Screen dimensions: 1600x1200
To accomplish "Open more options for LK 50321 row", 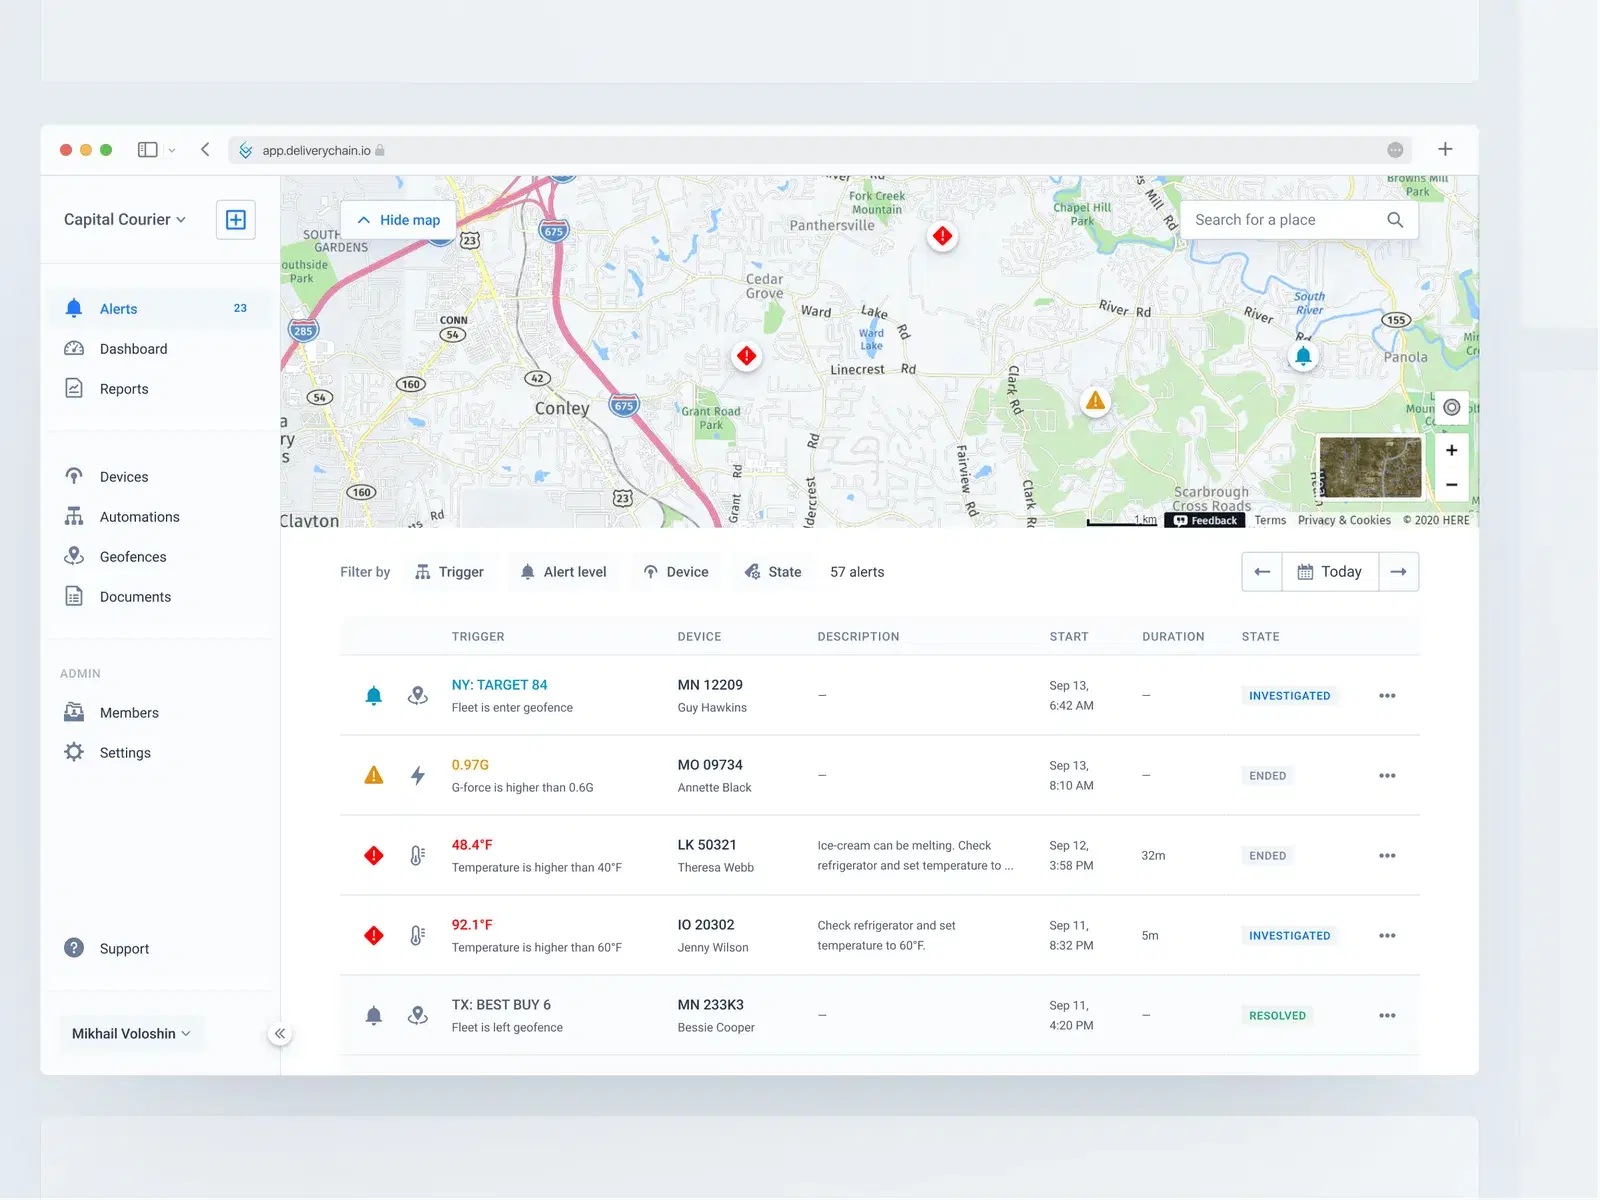I will (1387, 856).
